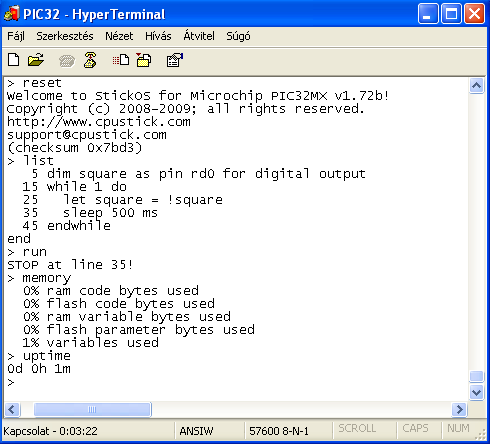Click the vertical scrollbar thumb

[476, 376]
